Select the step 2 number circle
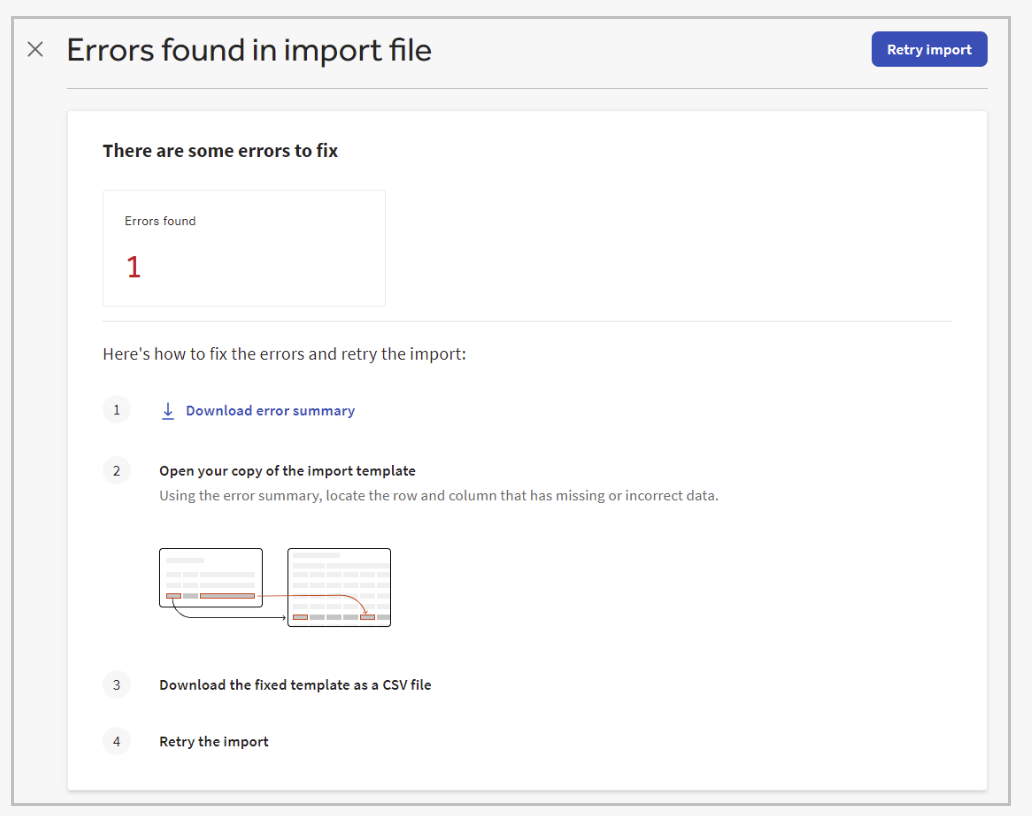 coord(116,471)
